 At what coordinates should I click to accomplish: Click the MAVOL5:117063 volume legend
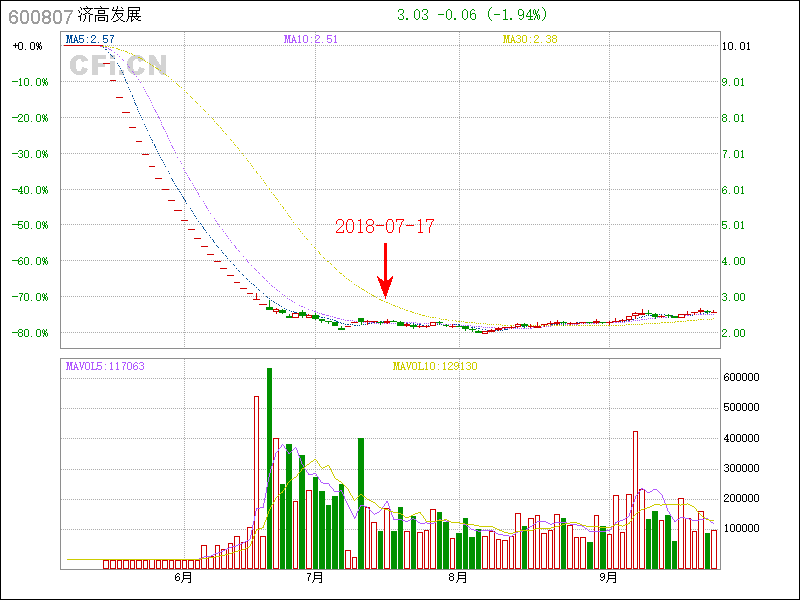pos(105,366)
